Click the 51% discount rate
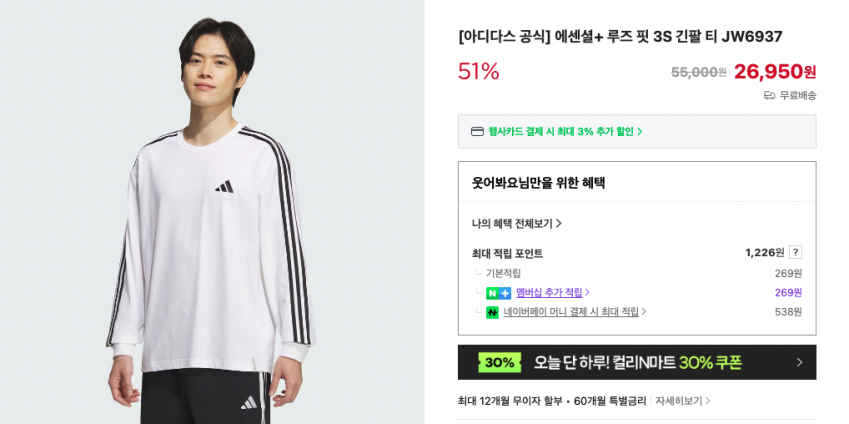 (478, 71)
